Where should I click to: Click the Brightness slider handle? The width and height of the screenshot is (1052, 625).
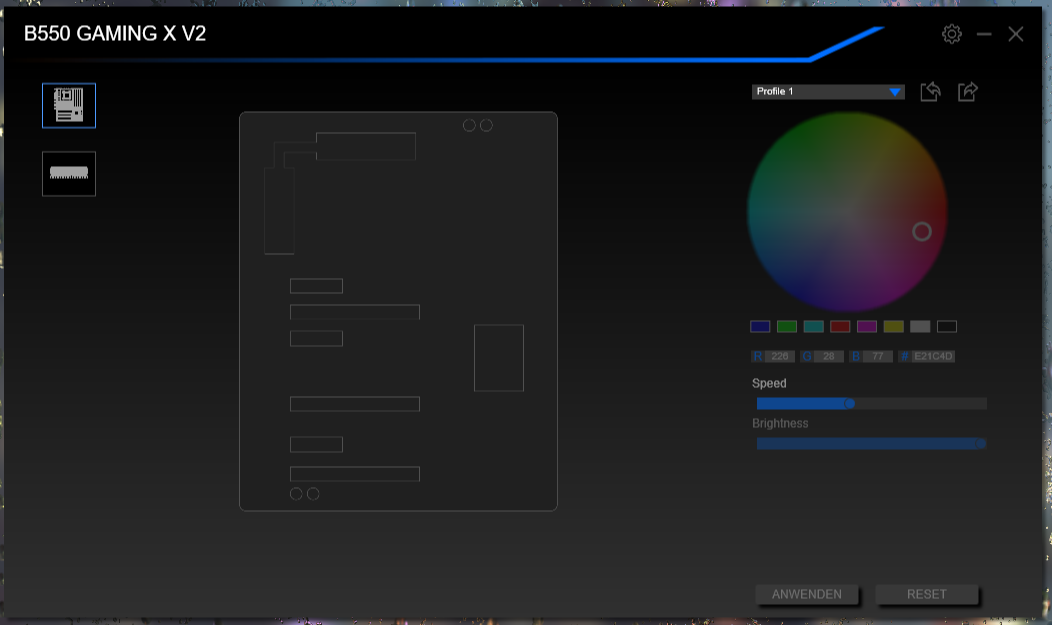click(980, 443)
